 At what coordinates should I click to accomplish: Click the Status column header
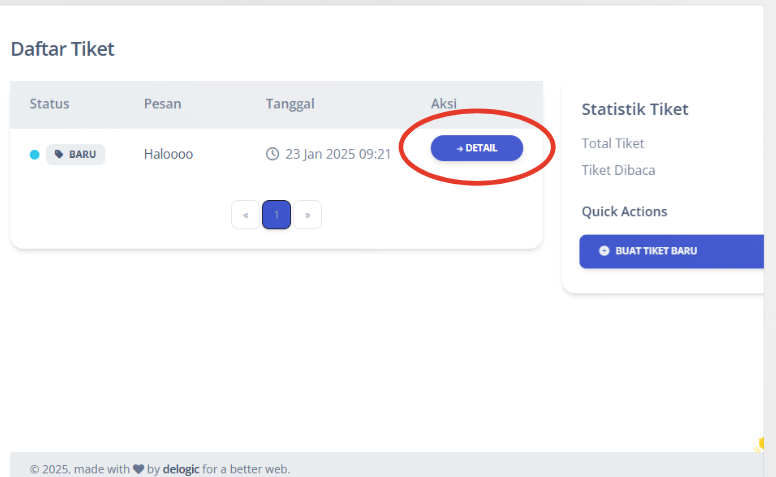pyautogui.click(x=49, y=104)
